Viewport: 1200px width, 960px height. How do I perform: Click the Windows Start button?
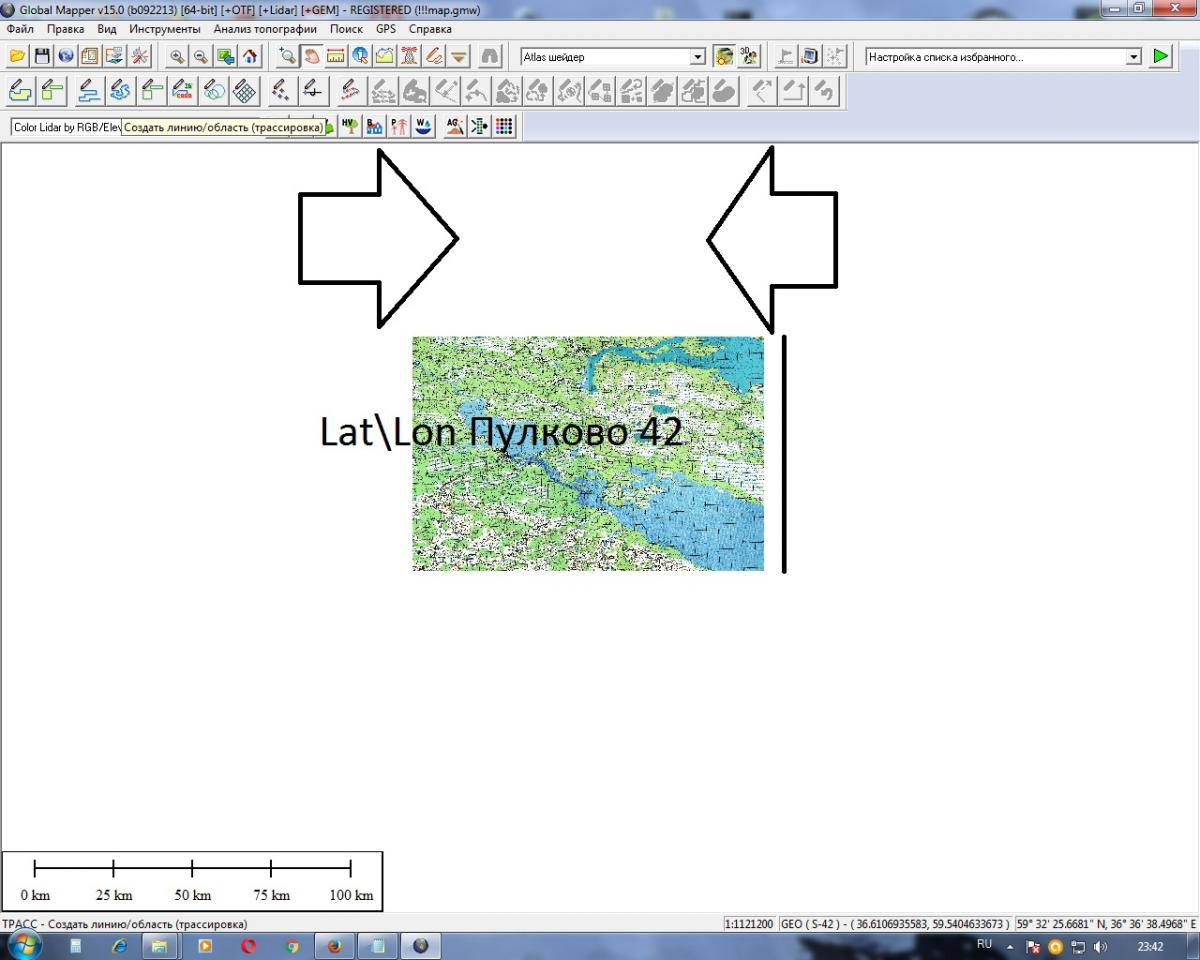(x=23, y=945)
